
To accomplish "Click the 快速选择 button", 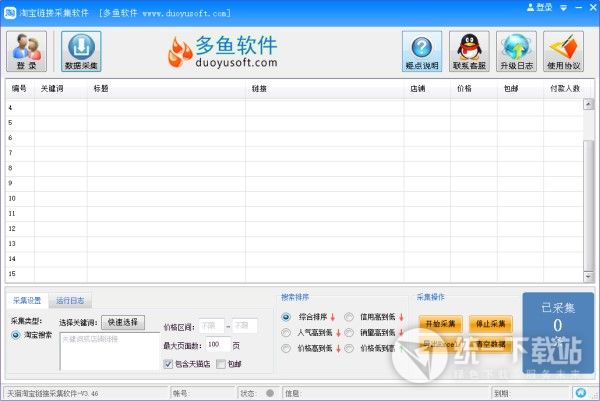I will [x=123, y=322].
